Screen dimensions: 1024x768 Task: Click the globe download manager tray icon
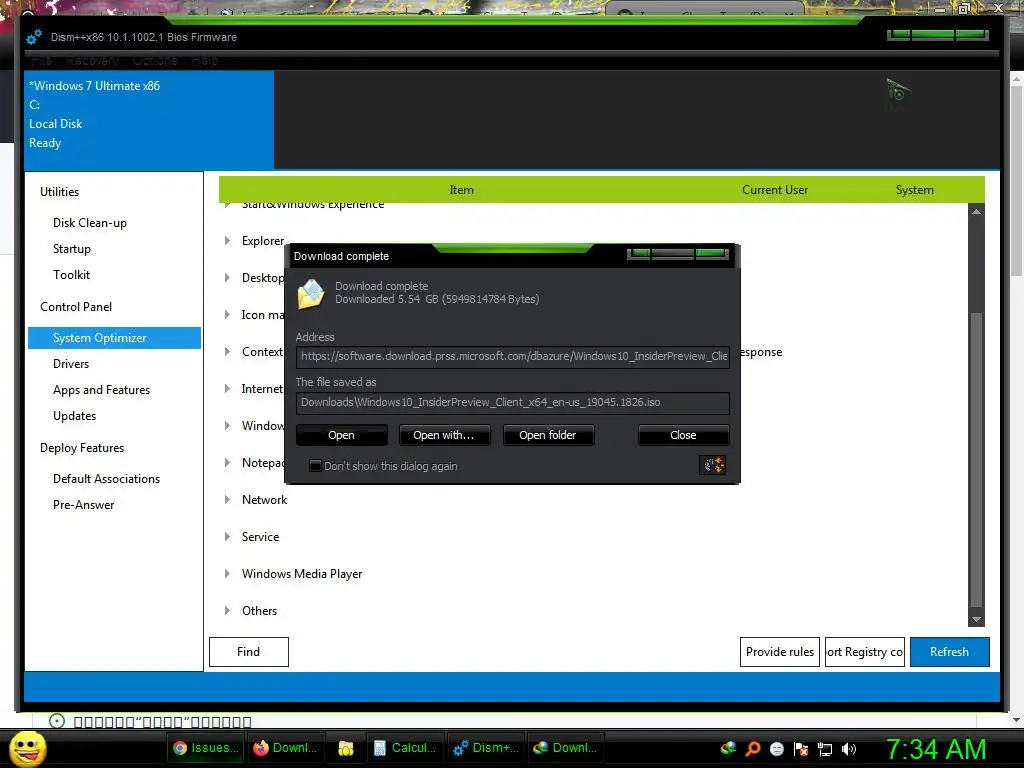728,749
